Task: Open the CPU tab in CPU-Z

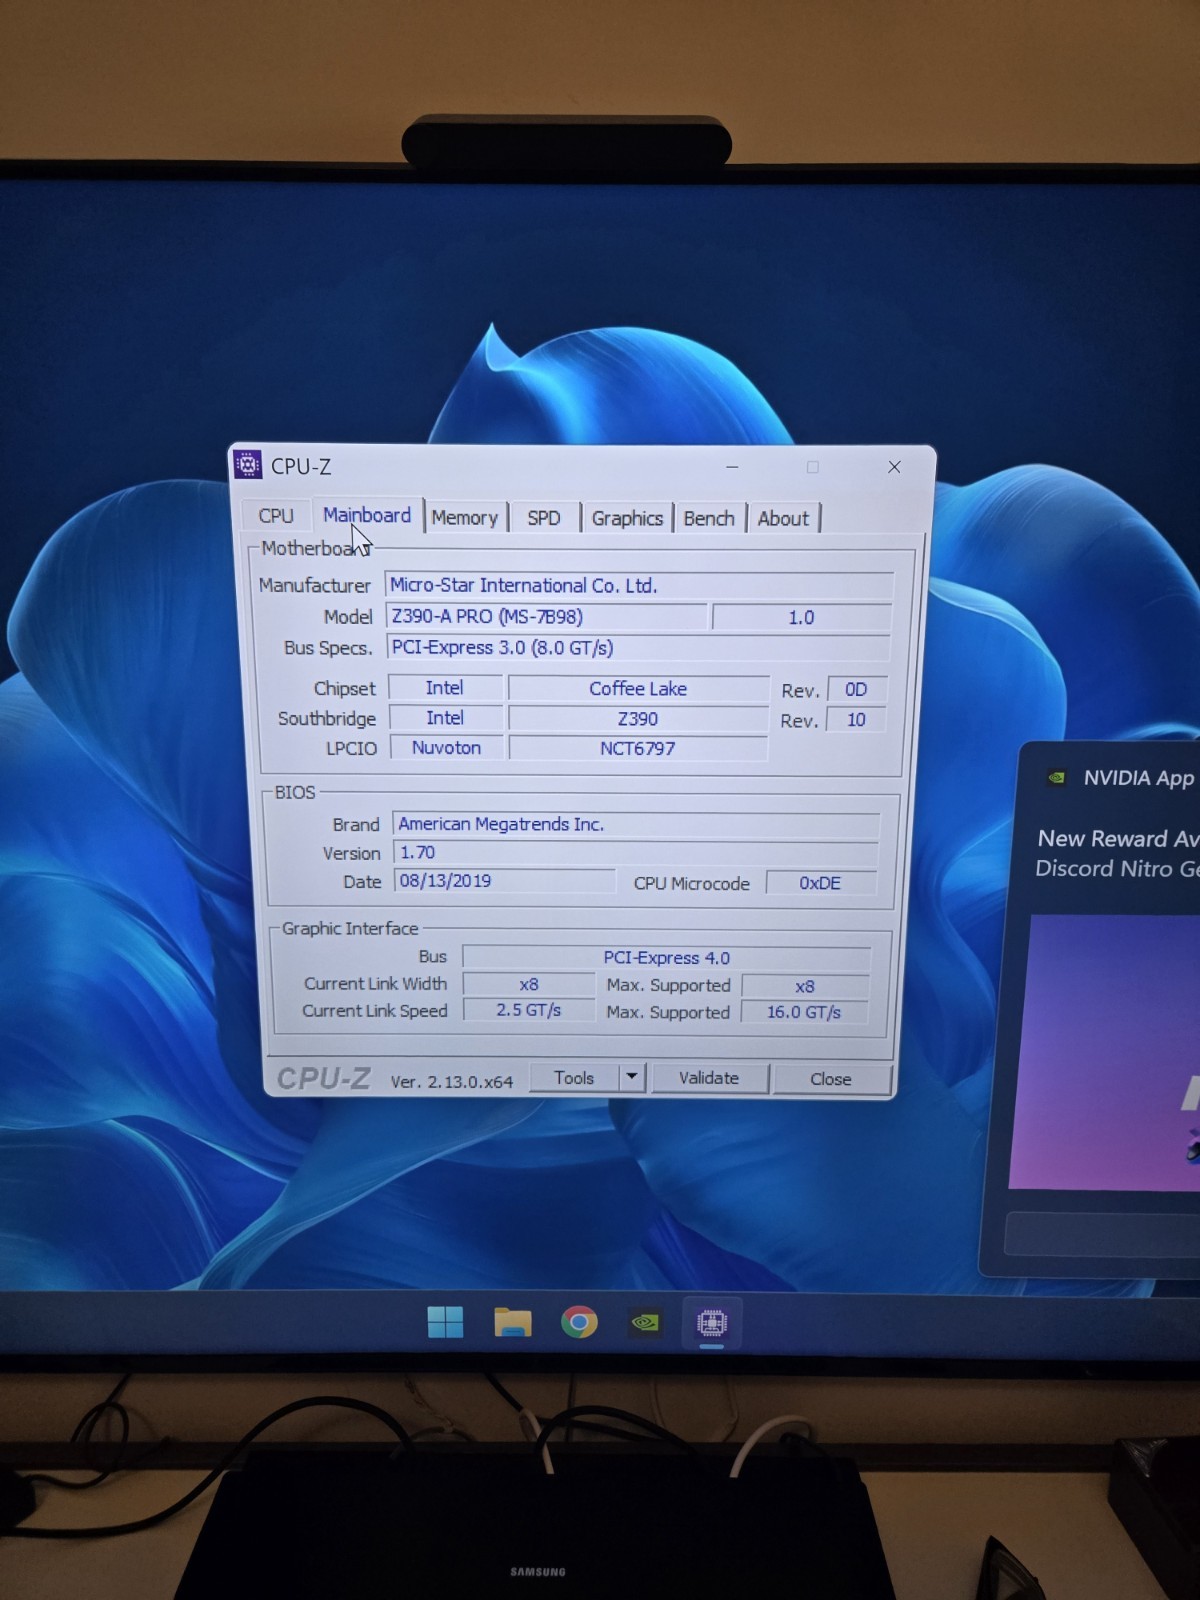Action: [276, 516]
